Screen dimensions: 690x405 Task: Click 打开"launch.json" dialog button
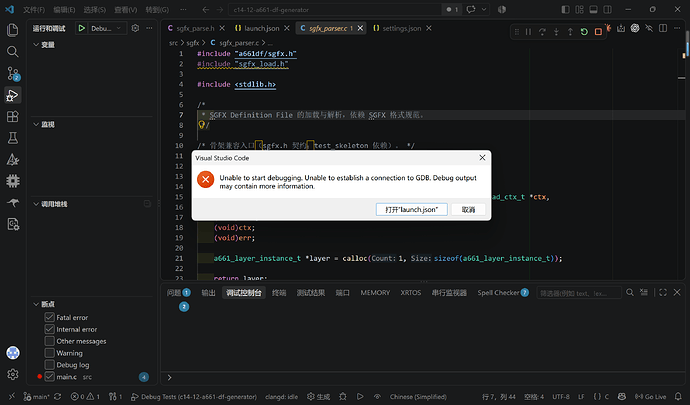click(x=411, y=210)
